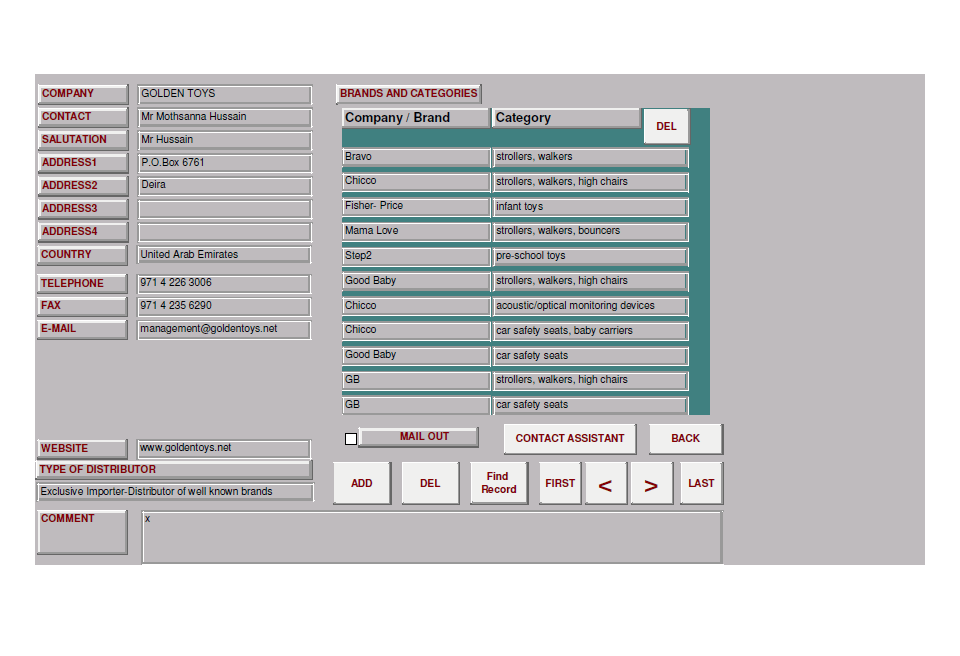Select the Bravo brand cell

[x=416, y=157]
